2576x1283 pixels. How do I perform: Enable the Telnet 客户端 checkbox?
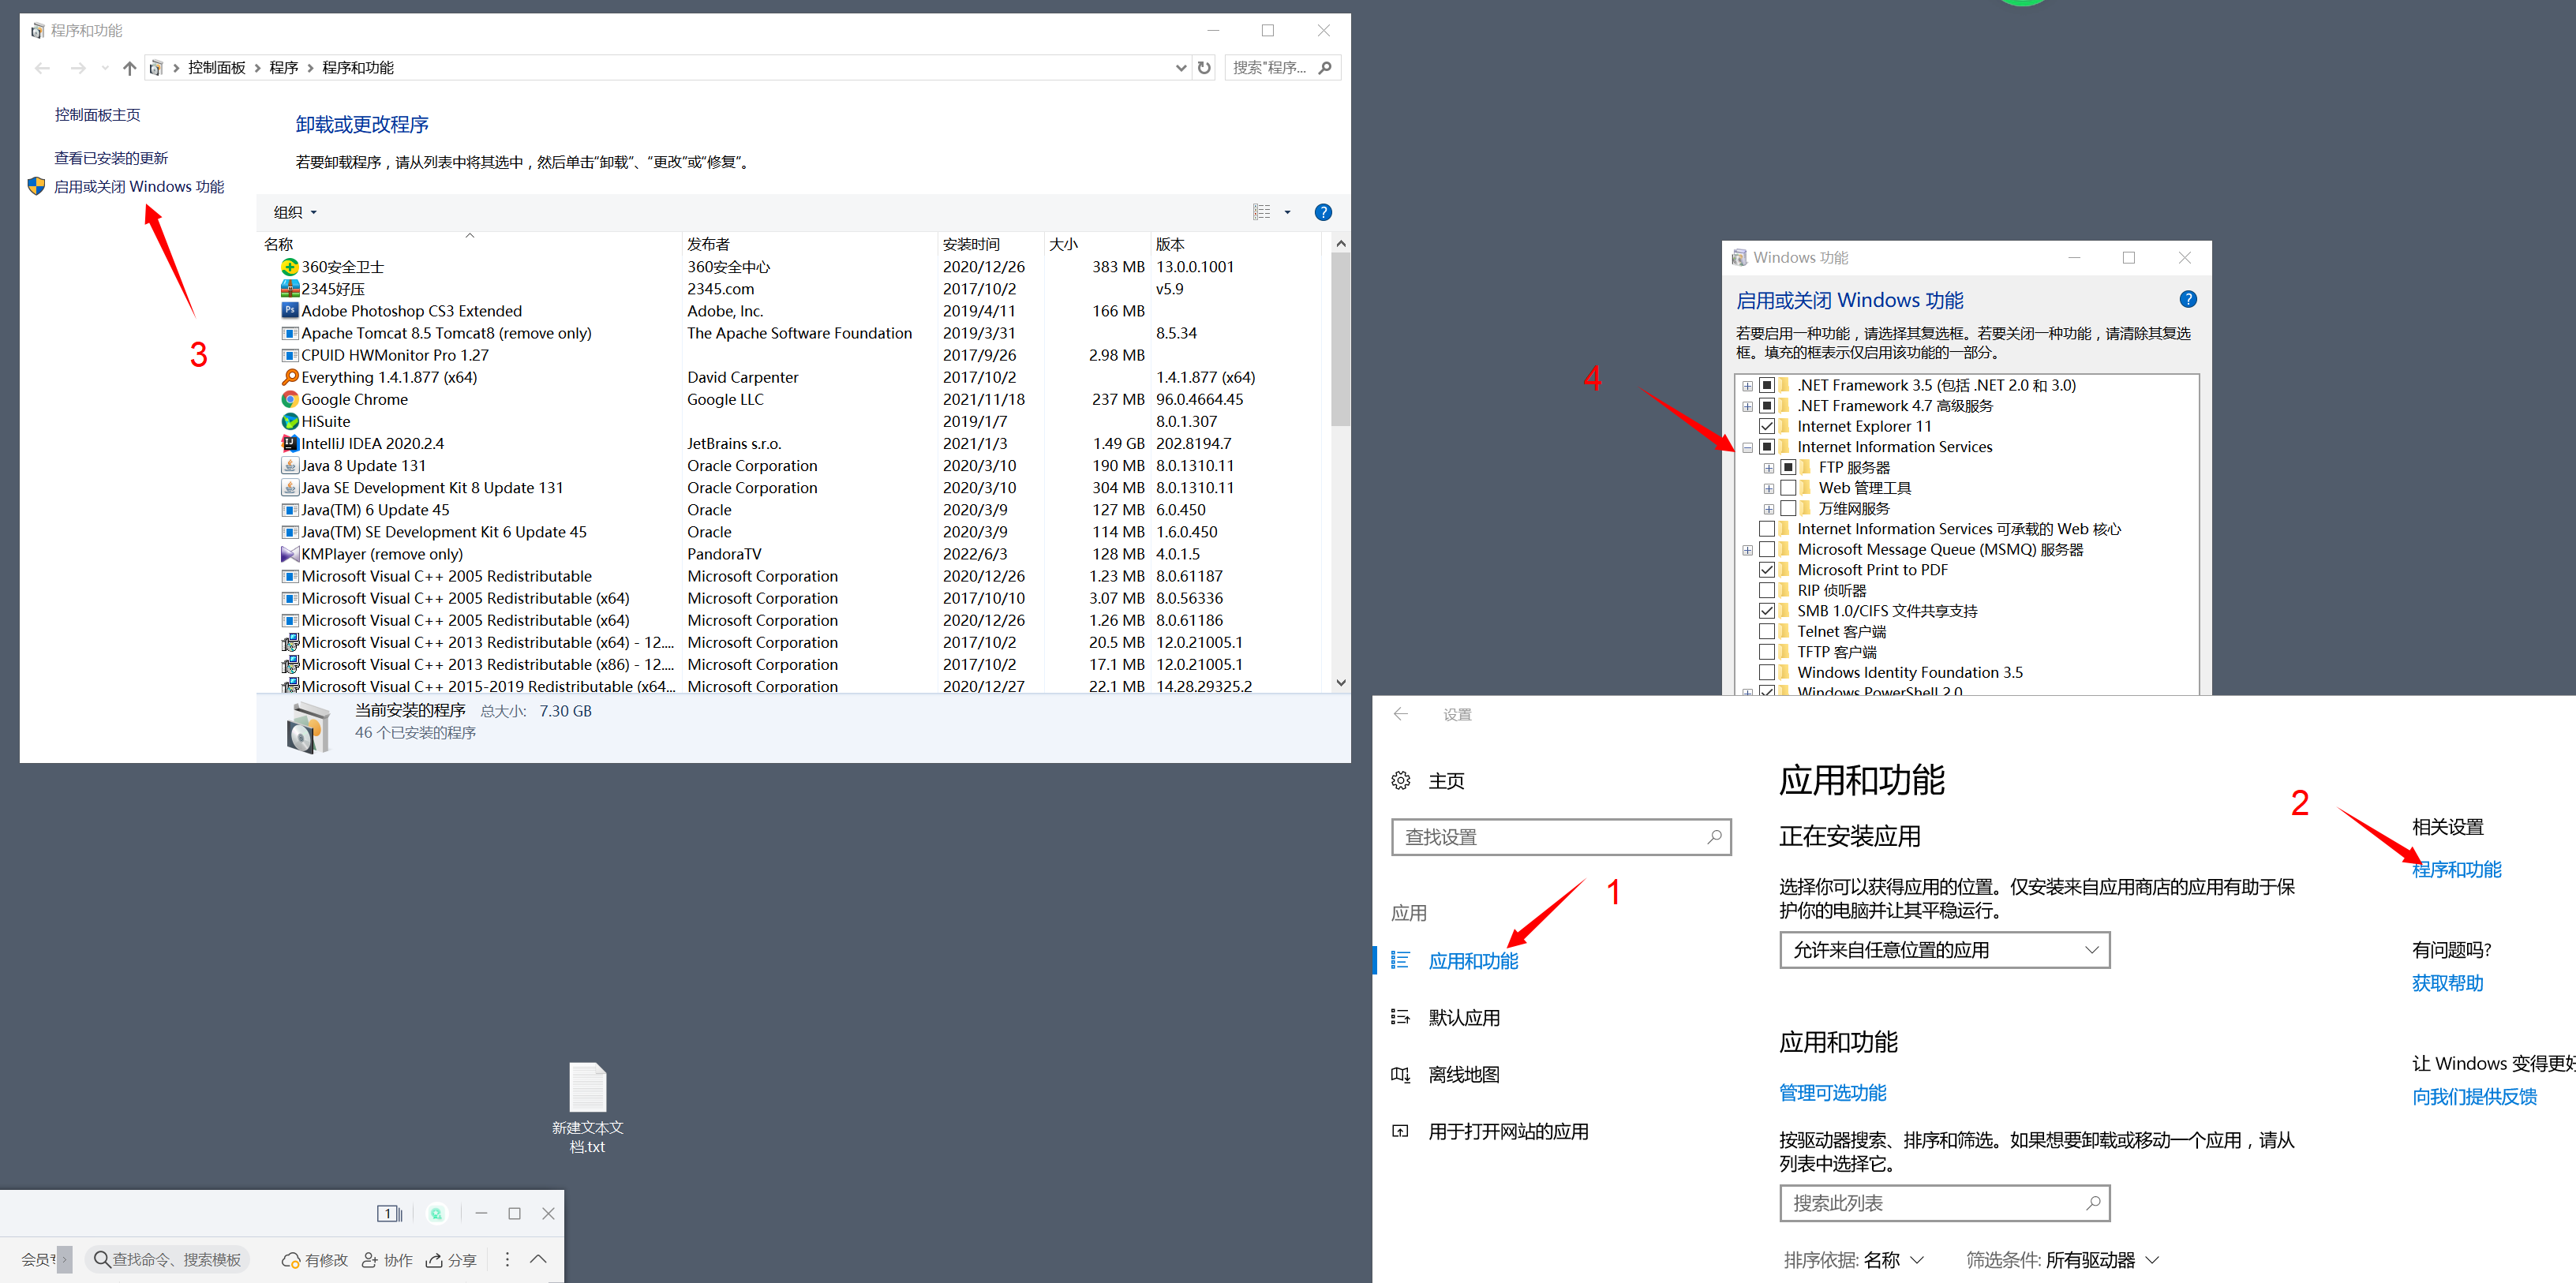tap(1767, 631)
